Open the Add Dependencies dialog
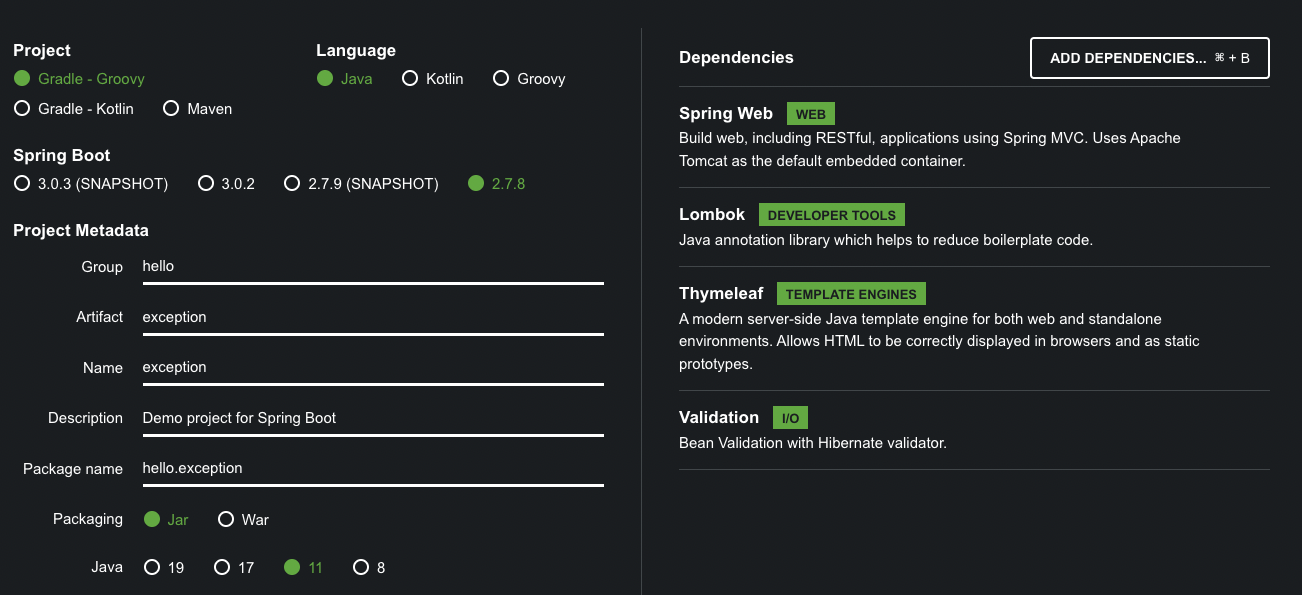1302x595 pixels. coord(1150,58)
